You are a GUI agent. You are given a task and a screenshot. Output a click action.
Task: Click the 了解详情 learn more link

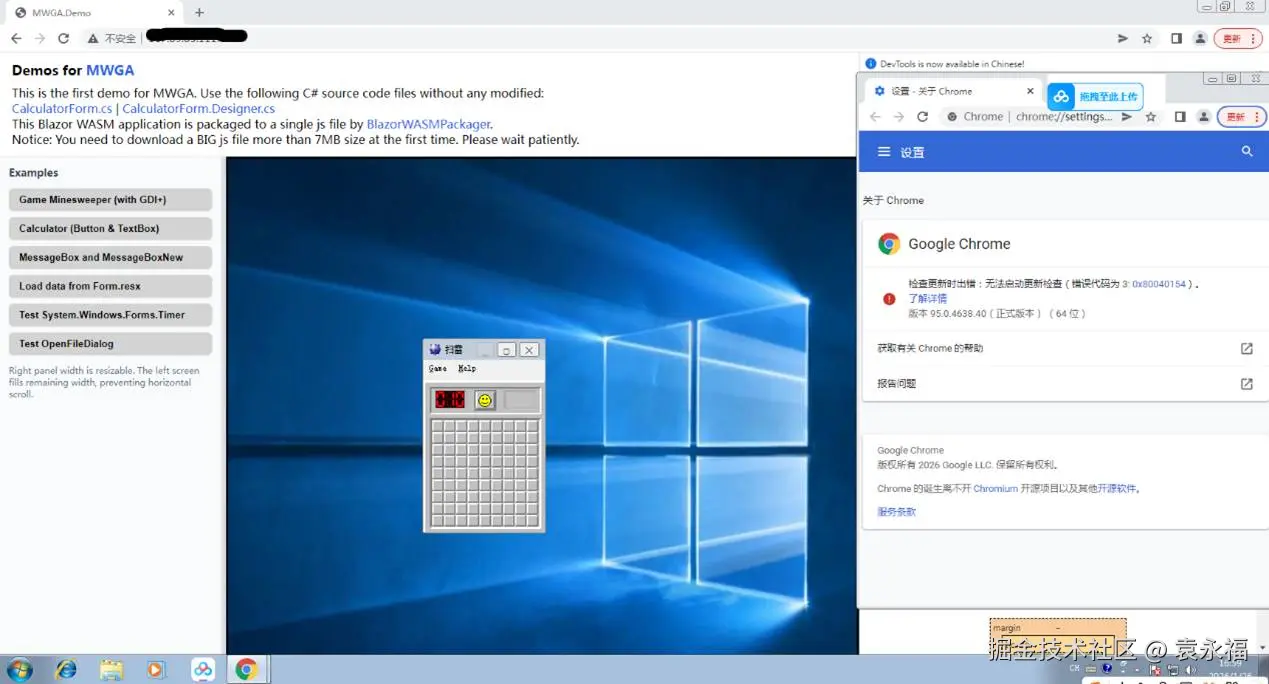point(927,299)
